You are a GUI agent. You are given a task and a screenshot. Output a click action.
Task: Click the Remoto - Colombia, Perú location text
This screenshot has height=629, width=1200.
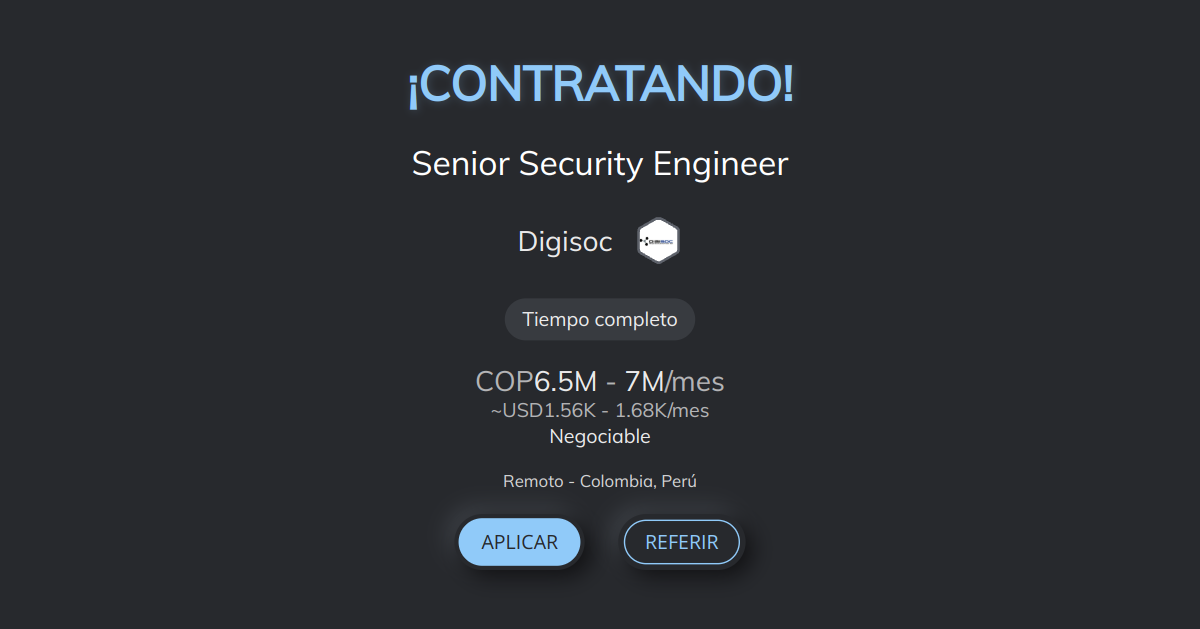point(599,480)
